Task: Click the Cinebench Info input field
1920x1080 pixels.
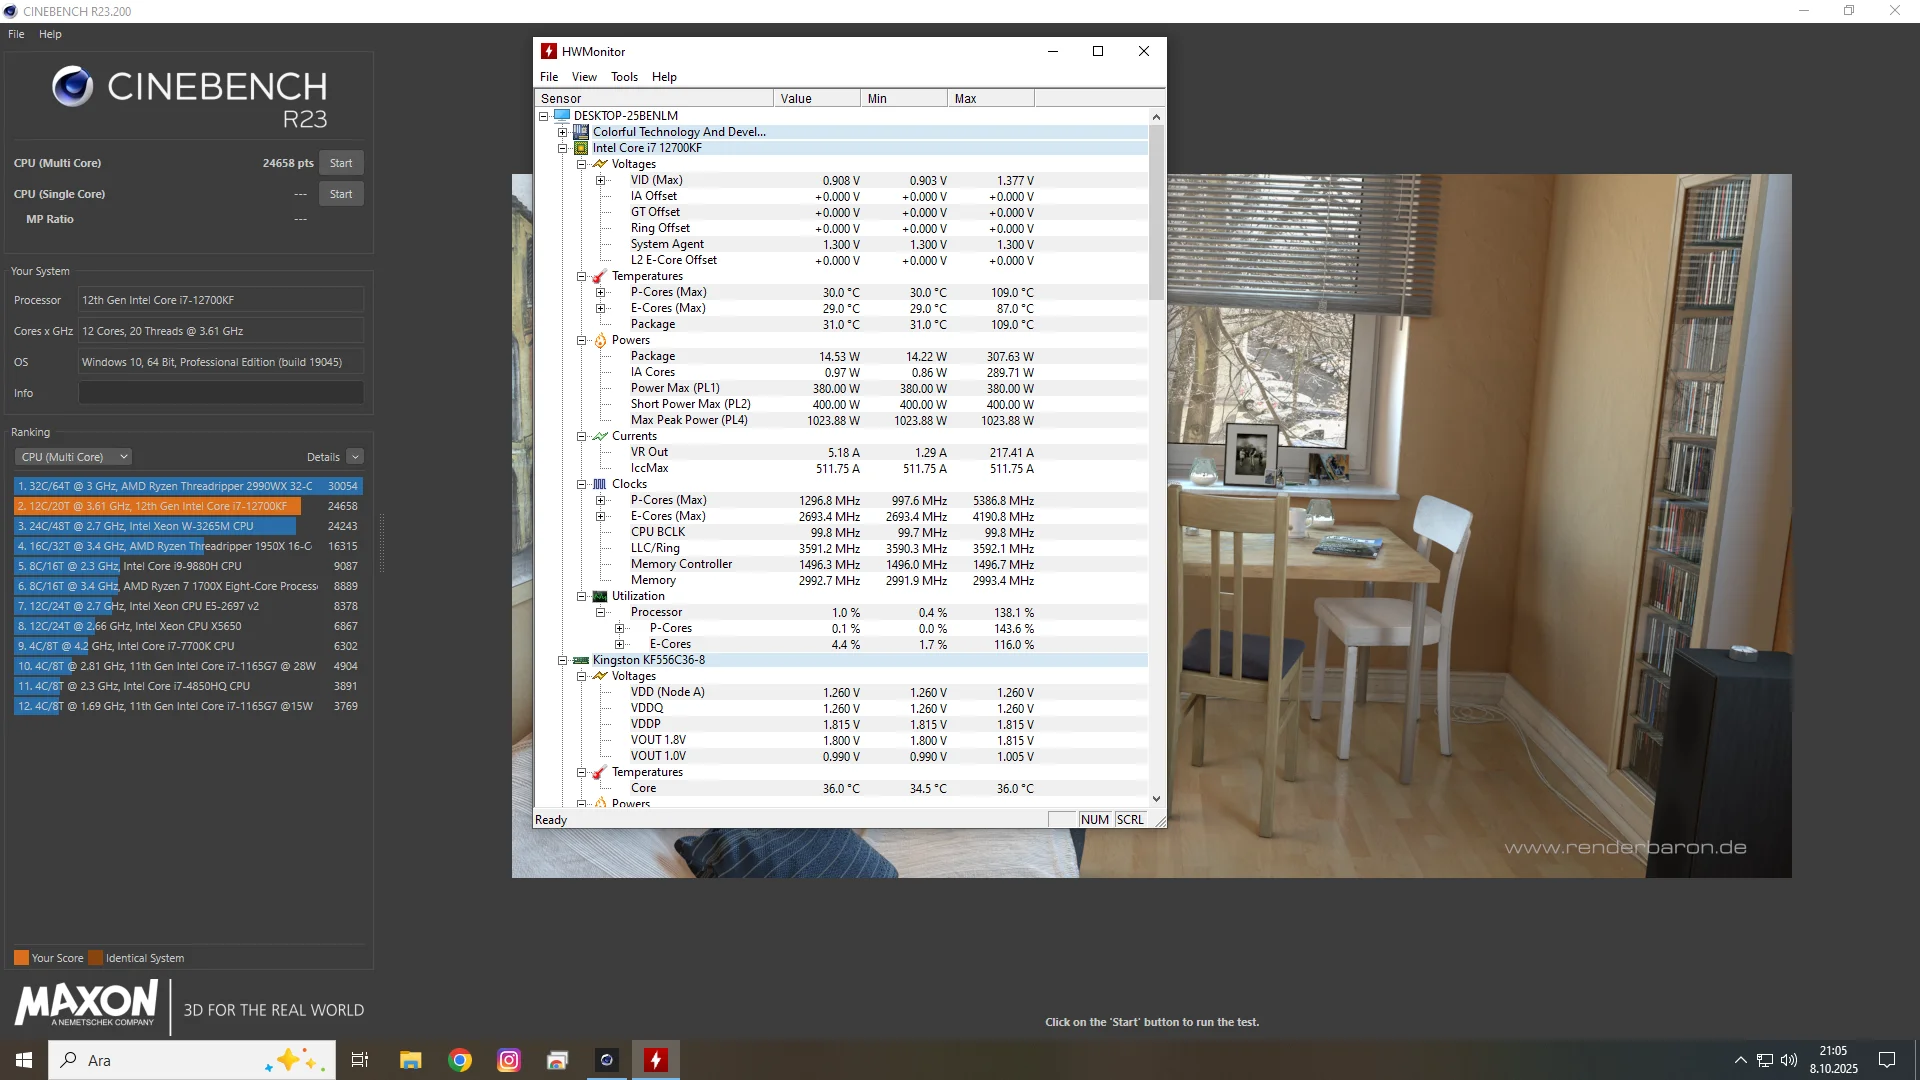Action: pyautogui.click(x=221, y=393)
